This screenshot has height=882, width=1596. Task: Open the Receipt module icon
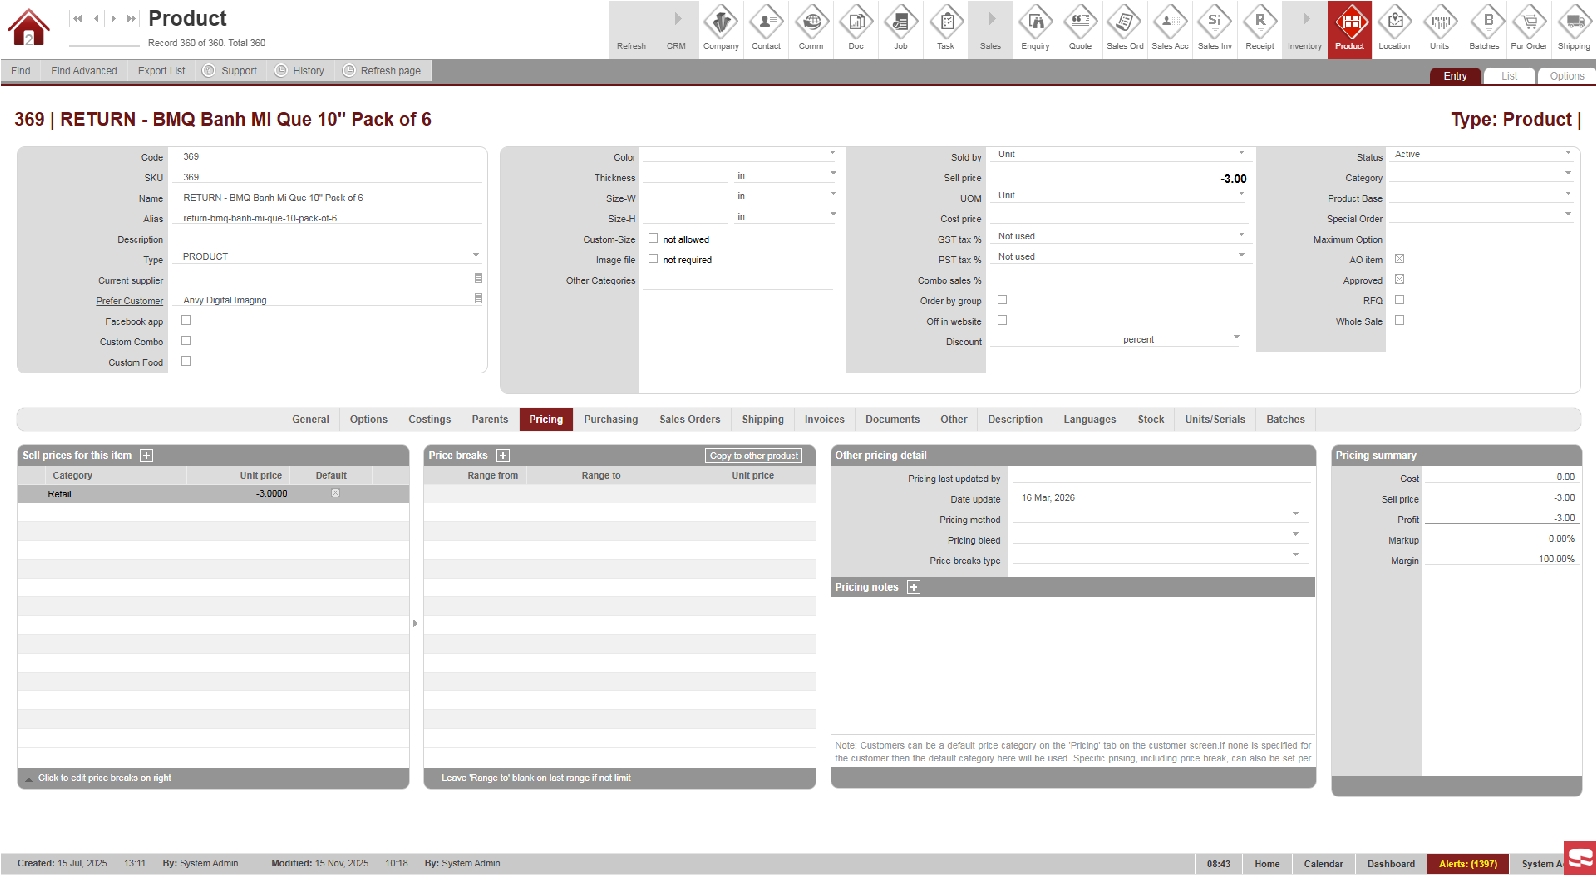1260,28
